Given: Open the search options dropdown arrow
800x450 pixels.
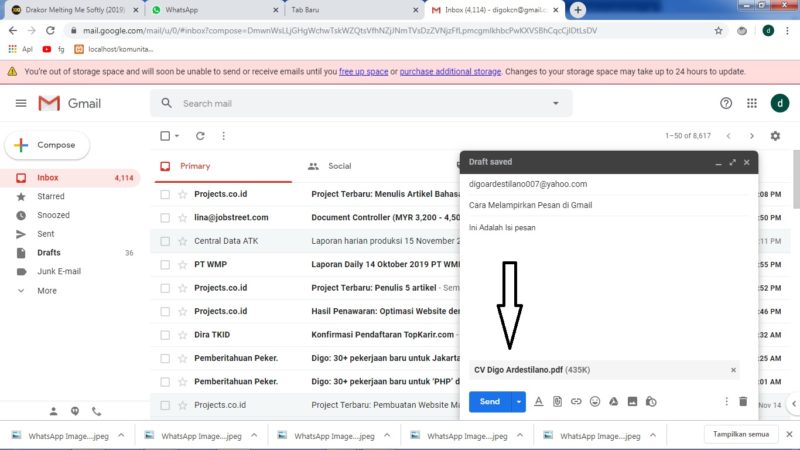Looking at the screenshot, I should click(556, 103).
